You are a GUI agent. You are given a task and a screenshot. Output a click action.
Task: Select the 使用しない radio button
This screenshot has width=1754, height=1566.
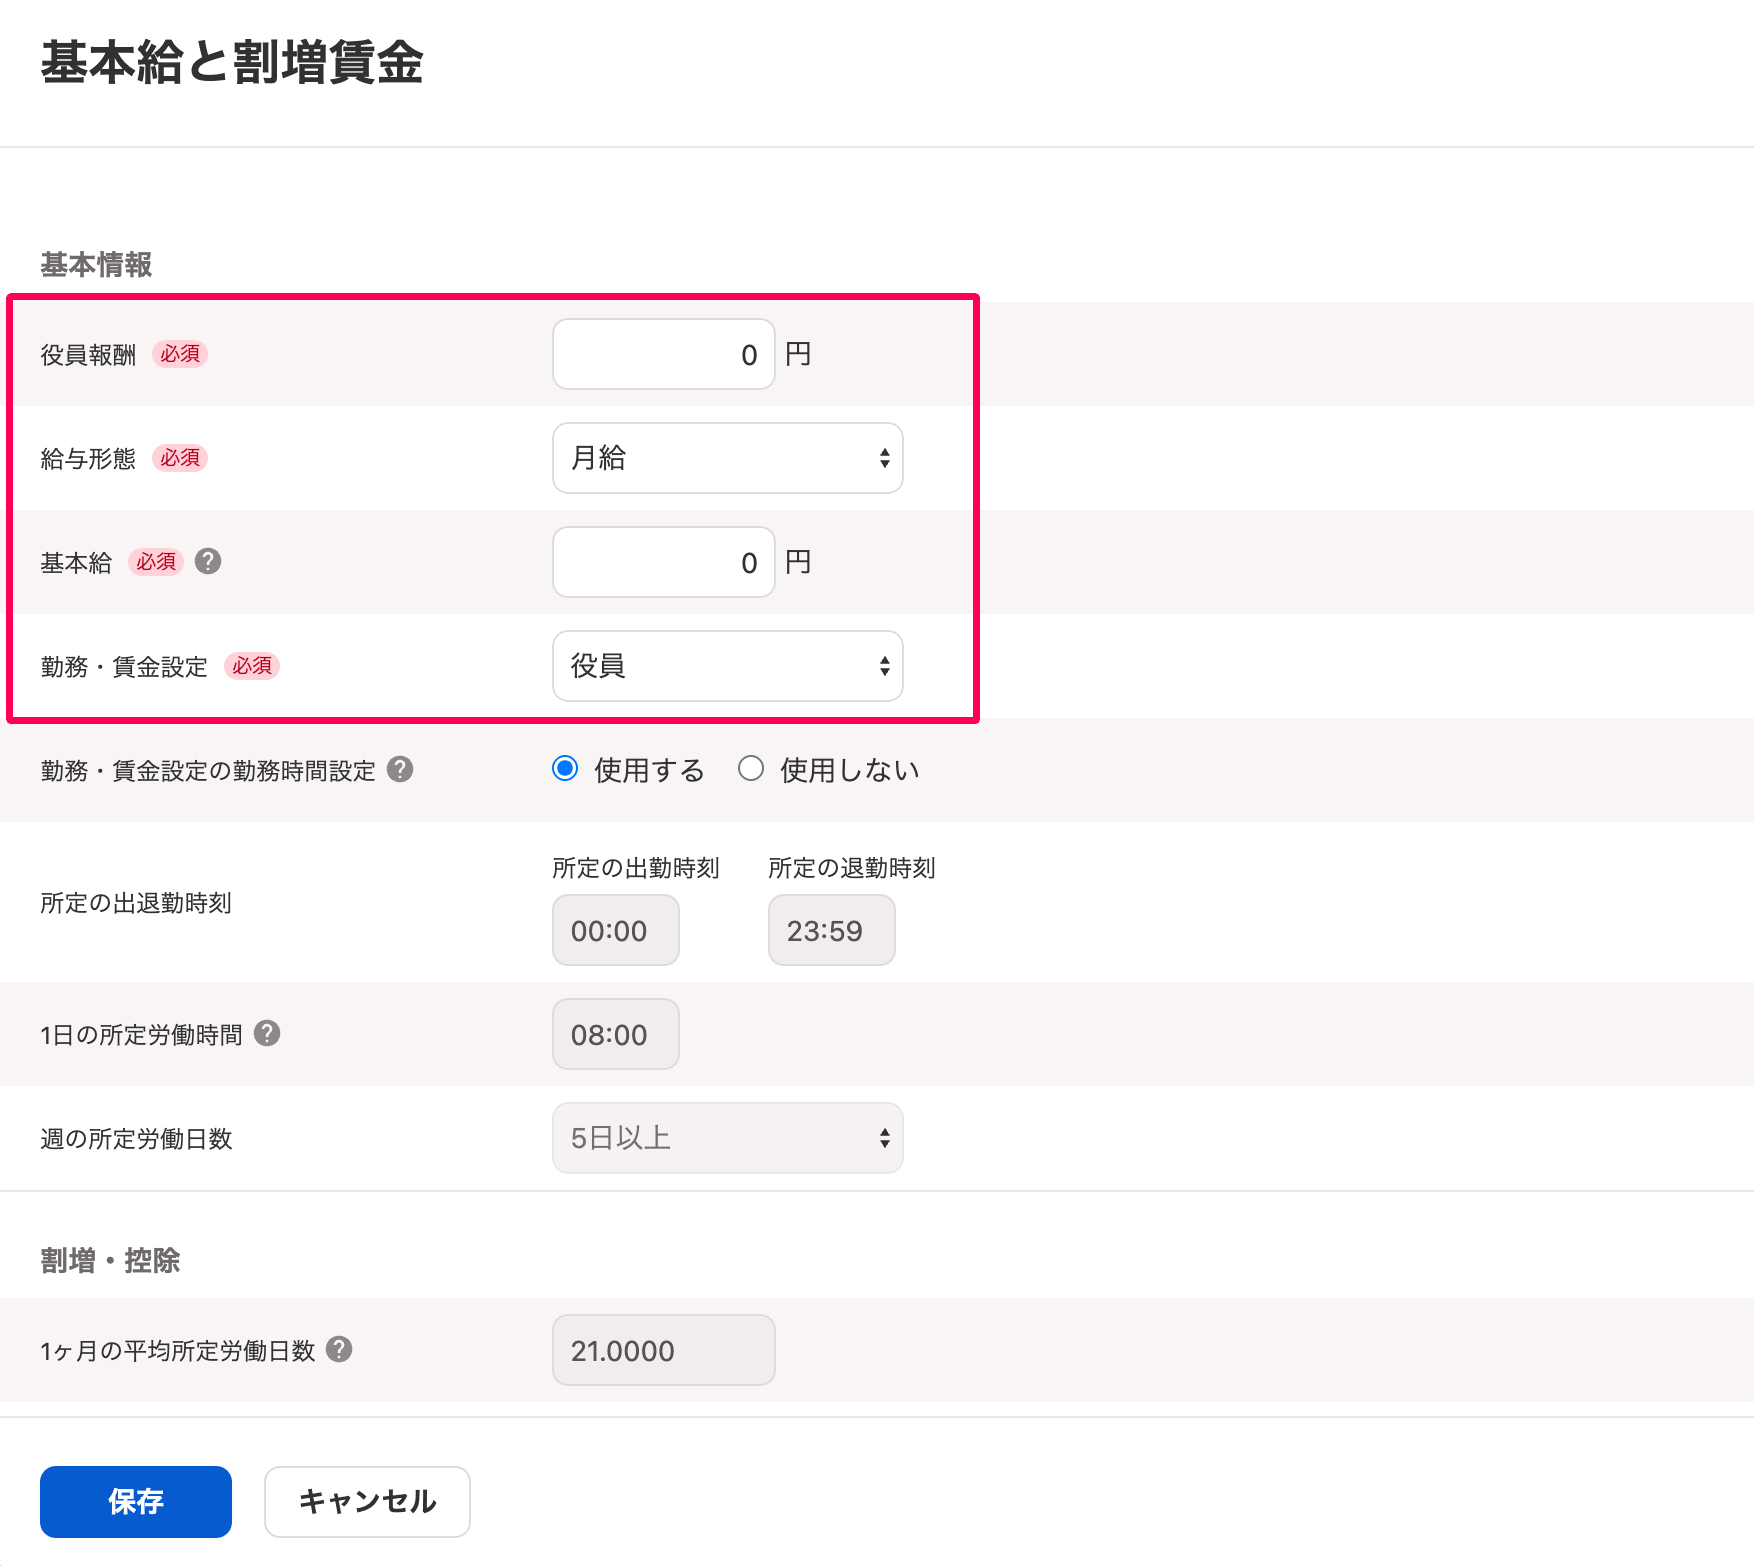pyautogui.click(x=751, y=768)
